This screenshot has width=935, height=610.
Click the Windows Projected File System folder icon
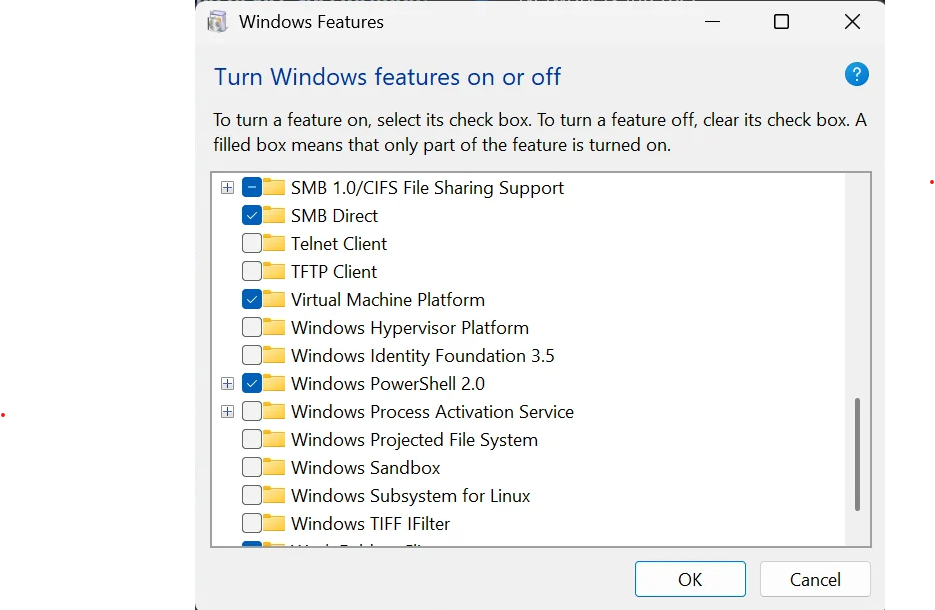274,439
